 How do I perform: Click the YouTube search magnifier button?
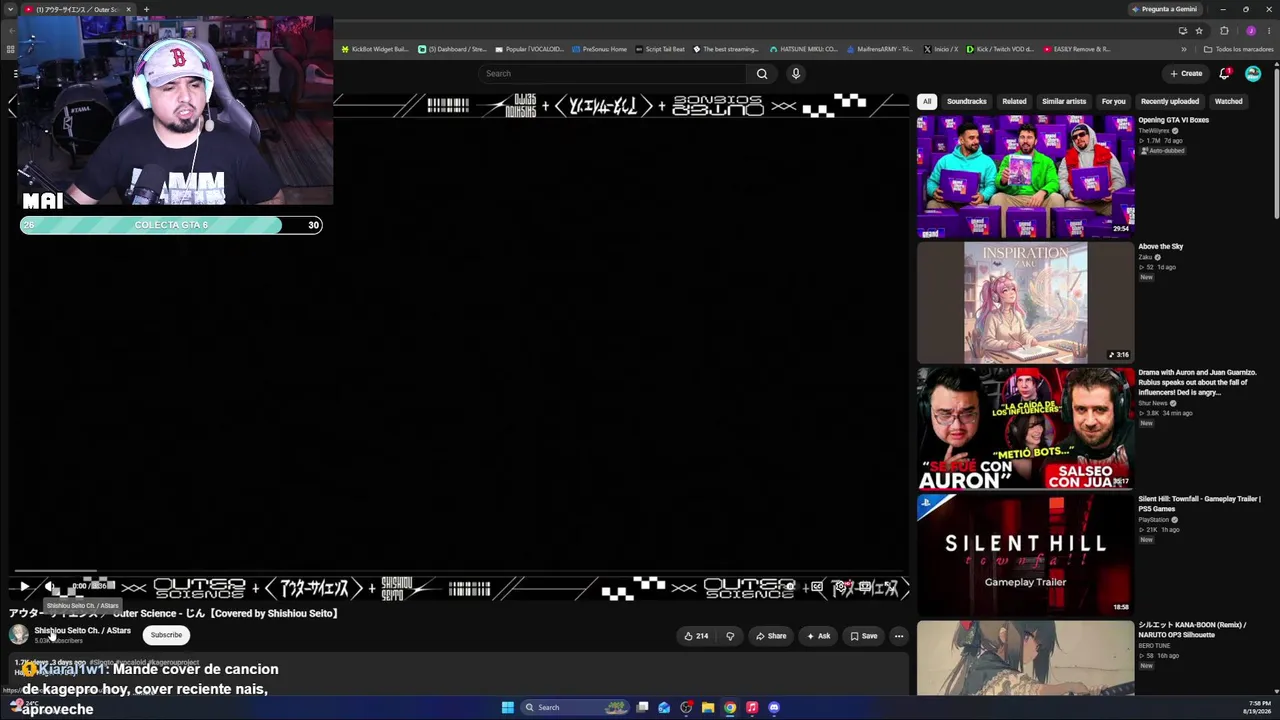click(762, 73)
